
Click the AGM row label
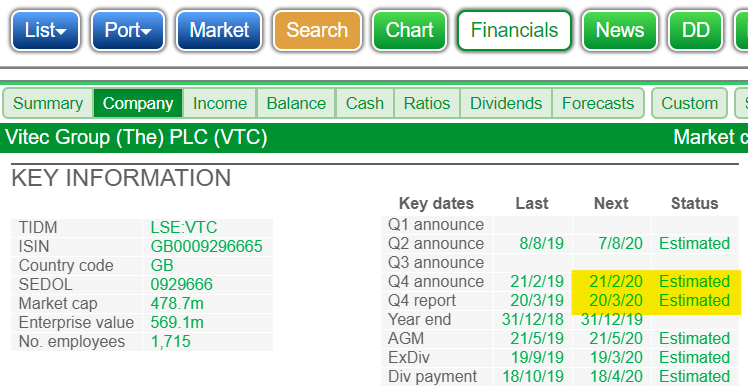point(405,339)
